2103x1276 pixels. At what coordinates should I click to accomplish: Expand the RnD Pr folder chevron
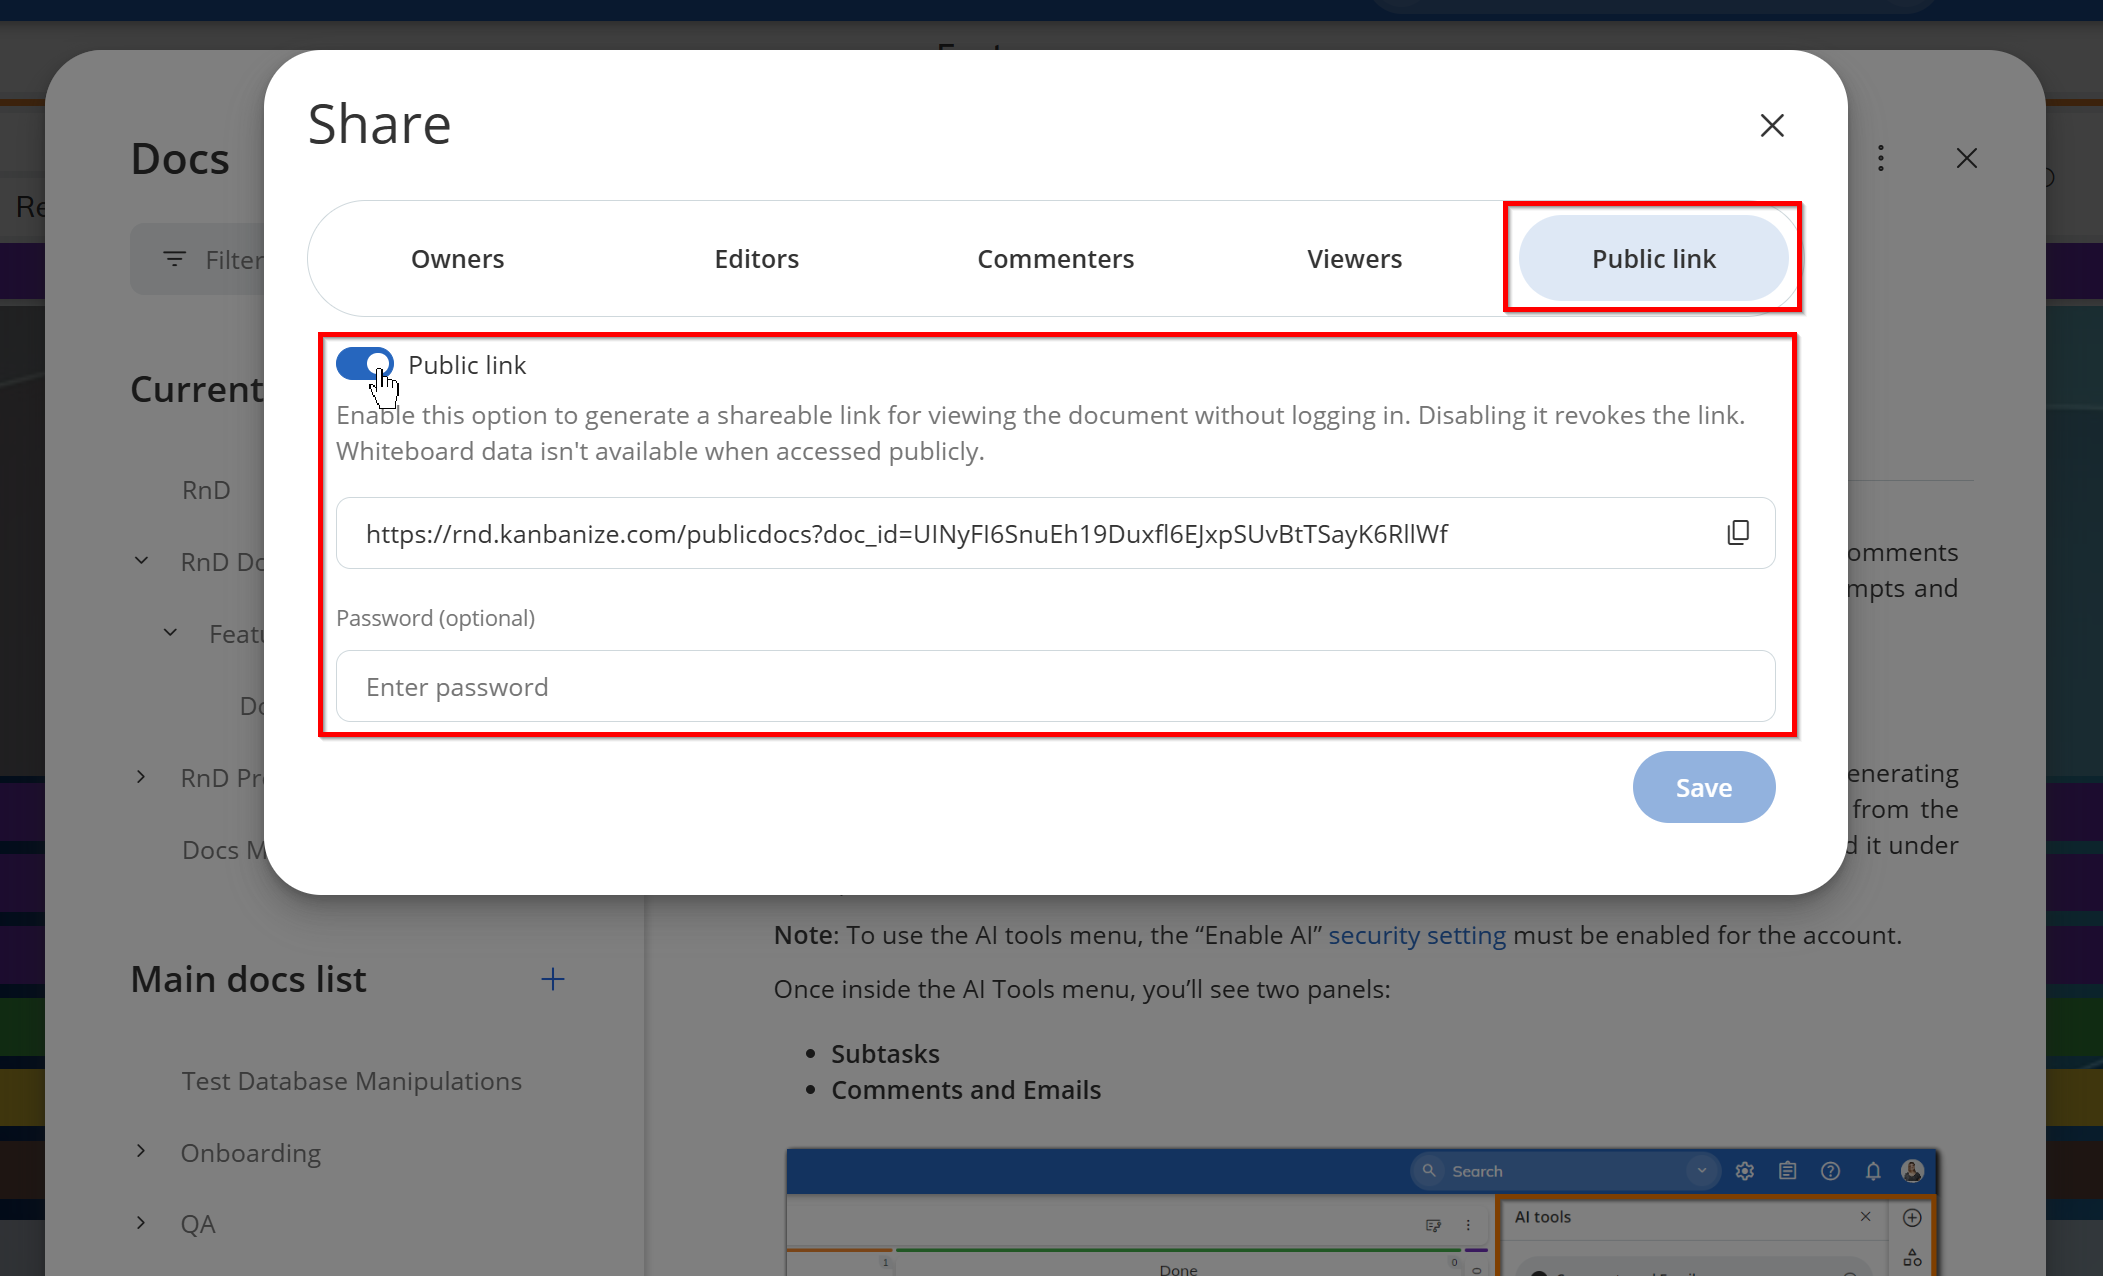click(x=141, y=777)
